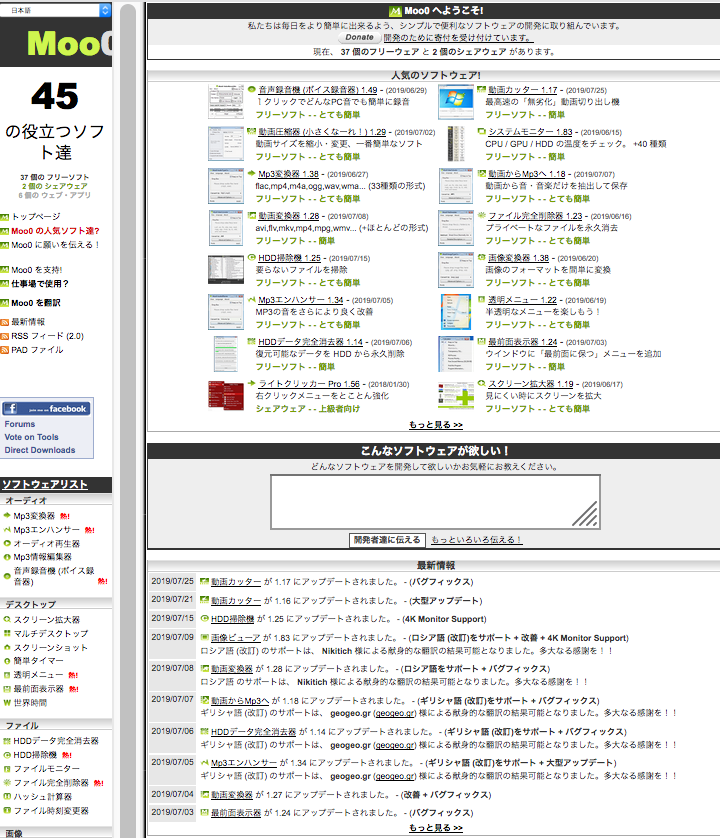This screenshot has height=838, width=720.
Task: Open Moo0 を支持! sidebar item
Action: [x=36, y=270]
